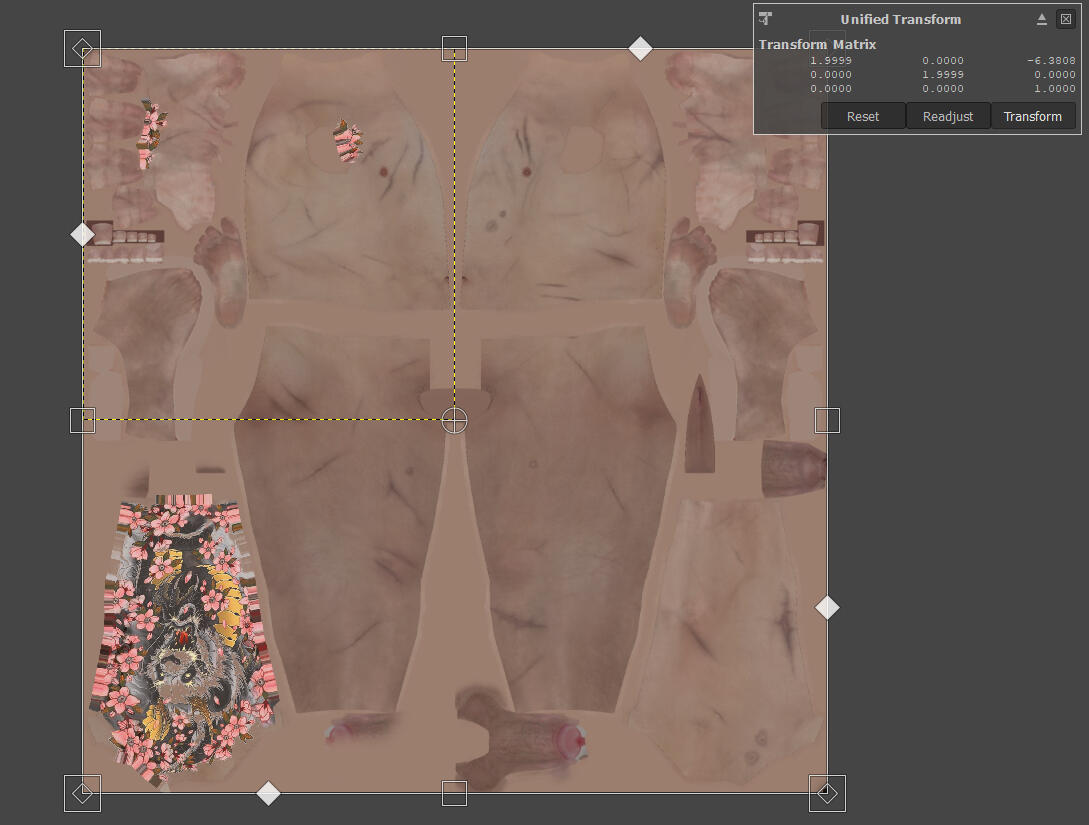1089x825 pixels.
Task: Click the Unified Transform tool icon
Action: tap(766, 18)
